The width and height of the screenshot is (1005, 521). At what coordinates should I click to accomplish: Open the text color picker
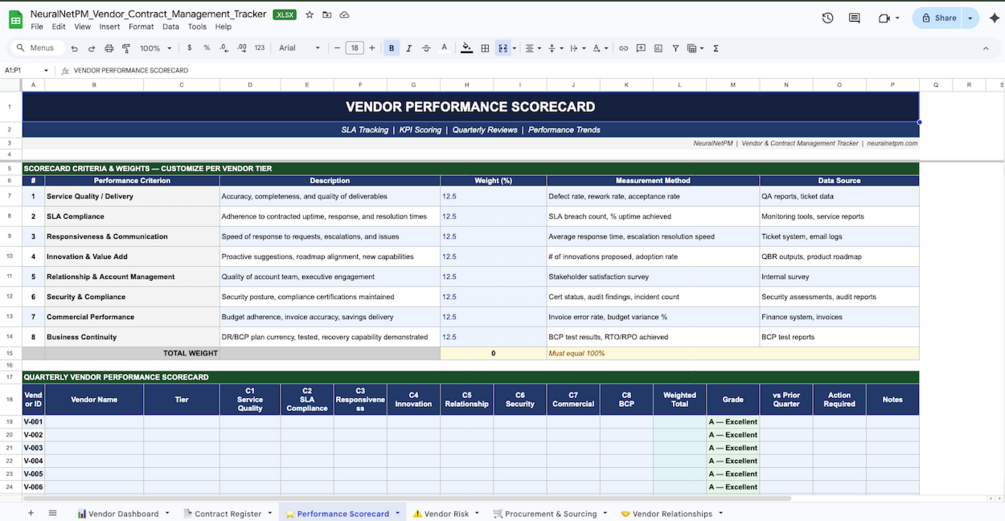click(x=444, y=48)
